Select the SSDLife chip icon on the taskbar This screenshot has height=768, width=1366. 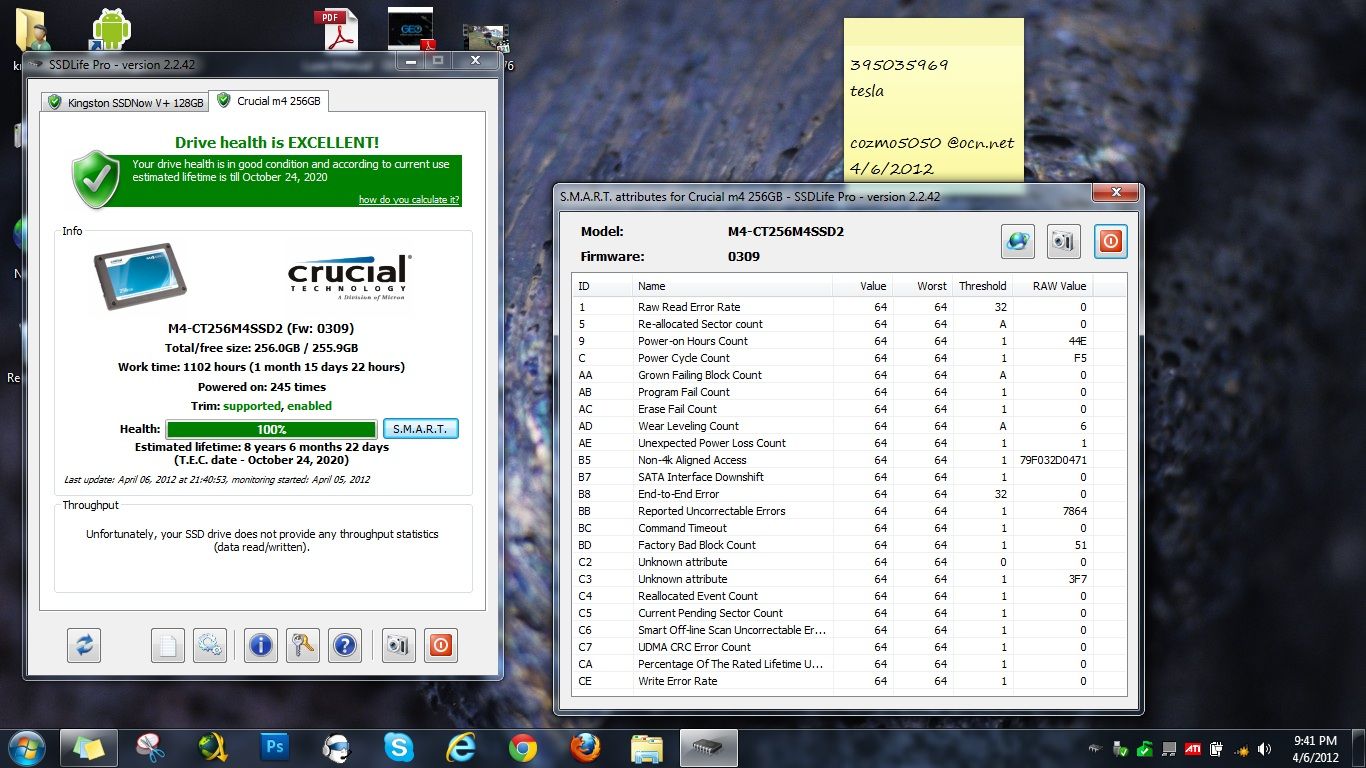709,748
